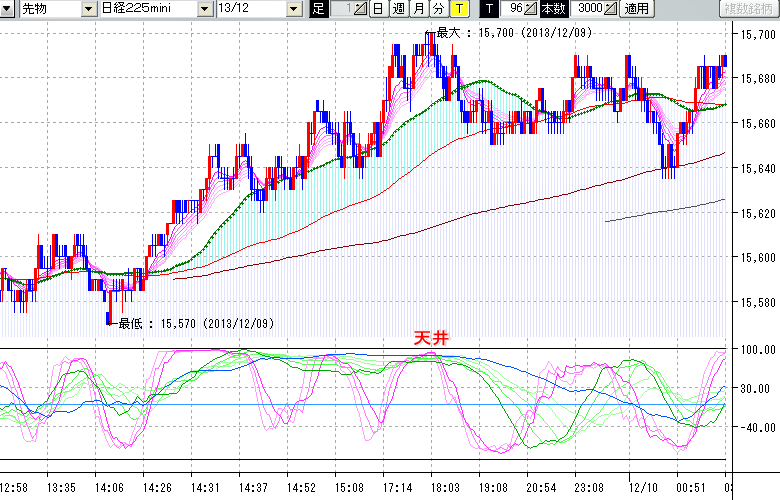Open the 先物 product type dropdown
Screen dimensions: 780x500
tap(89, 9)
